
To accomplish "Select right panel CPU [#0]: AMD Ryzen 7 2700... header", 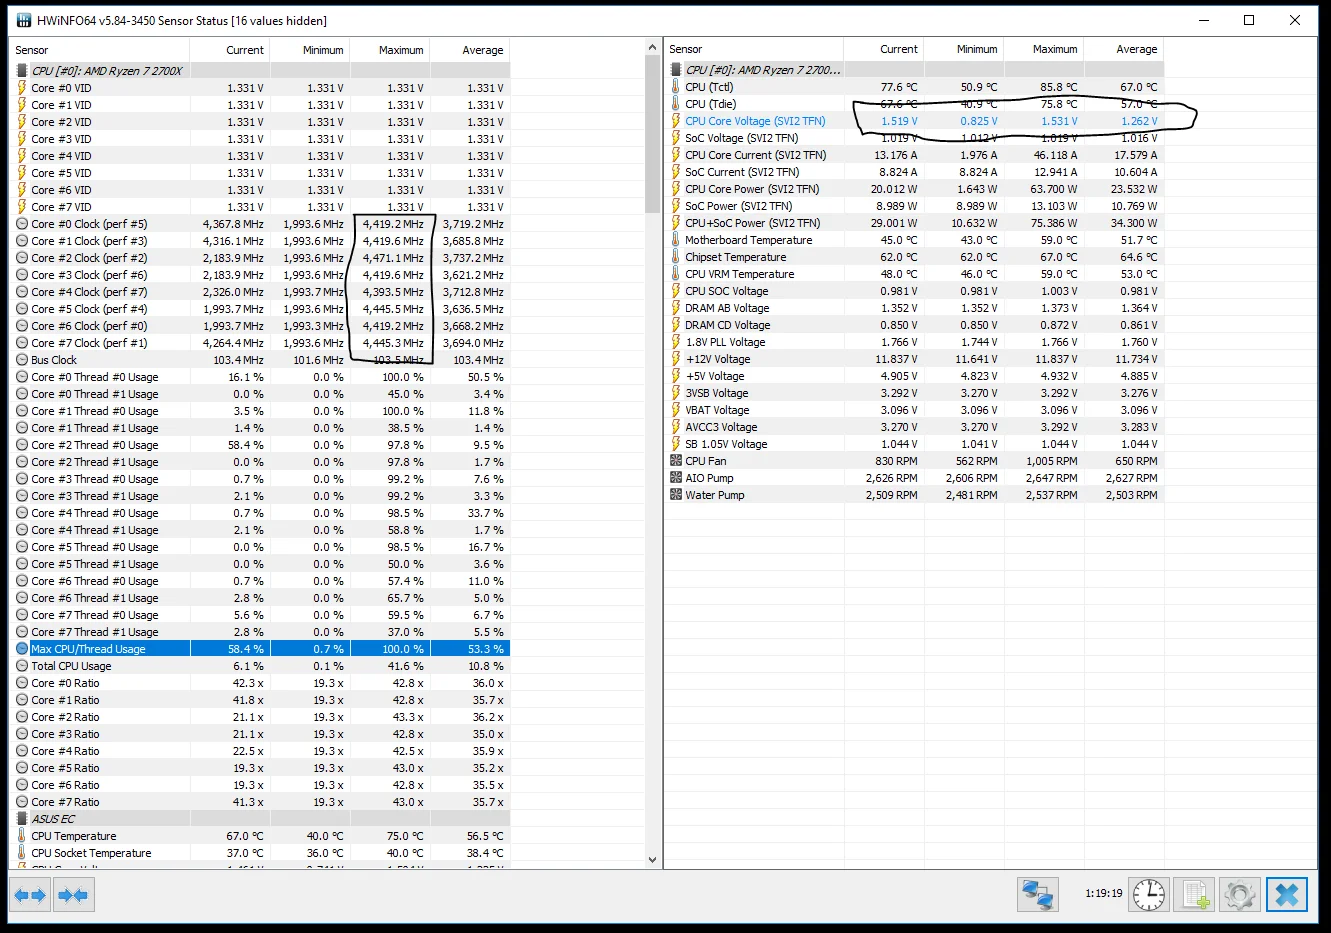I will (x=914, y=70).
